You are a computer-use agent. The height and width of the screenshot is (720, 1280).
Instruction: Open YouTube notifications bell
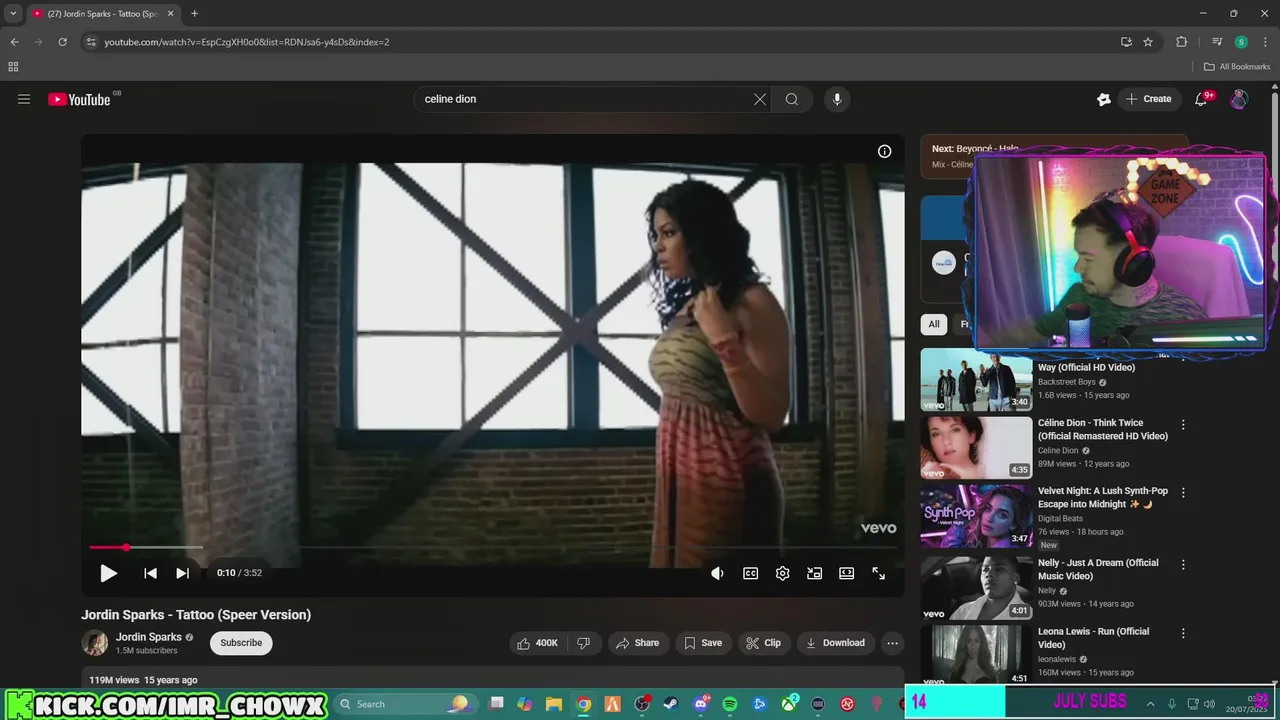point(1202,99)
